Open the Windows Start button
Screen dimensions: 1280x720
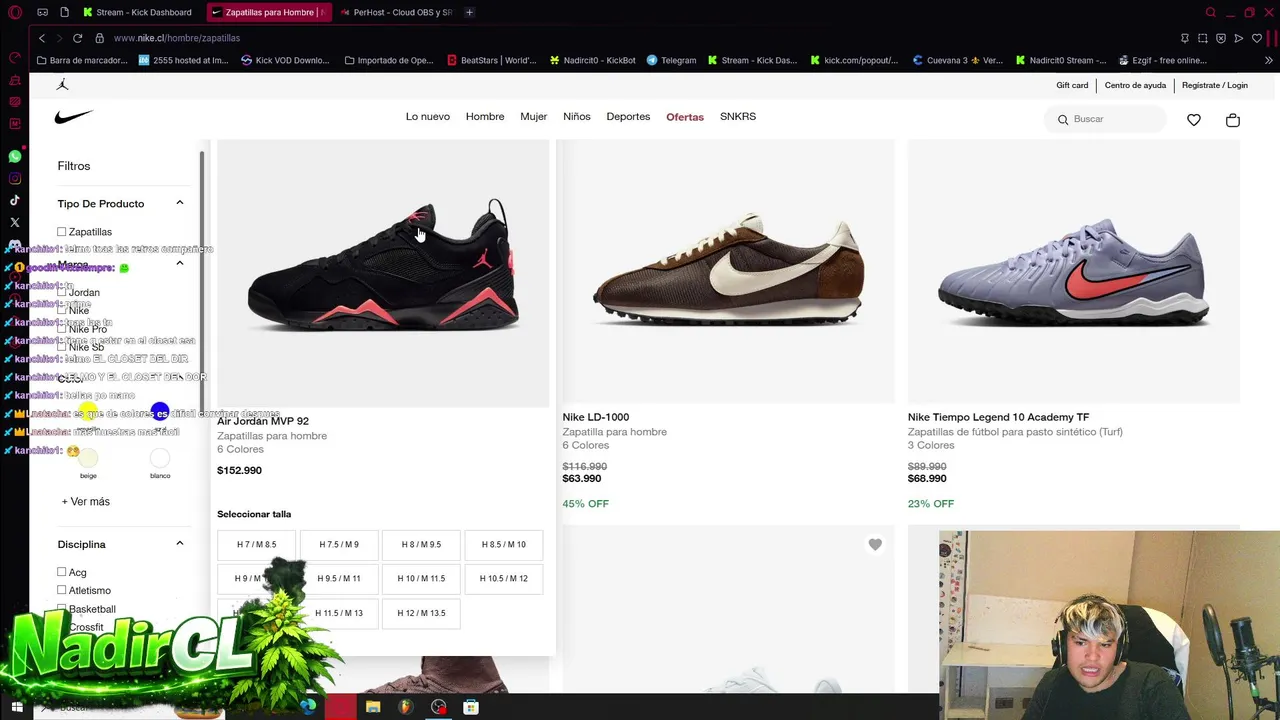pos(17,707)
